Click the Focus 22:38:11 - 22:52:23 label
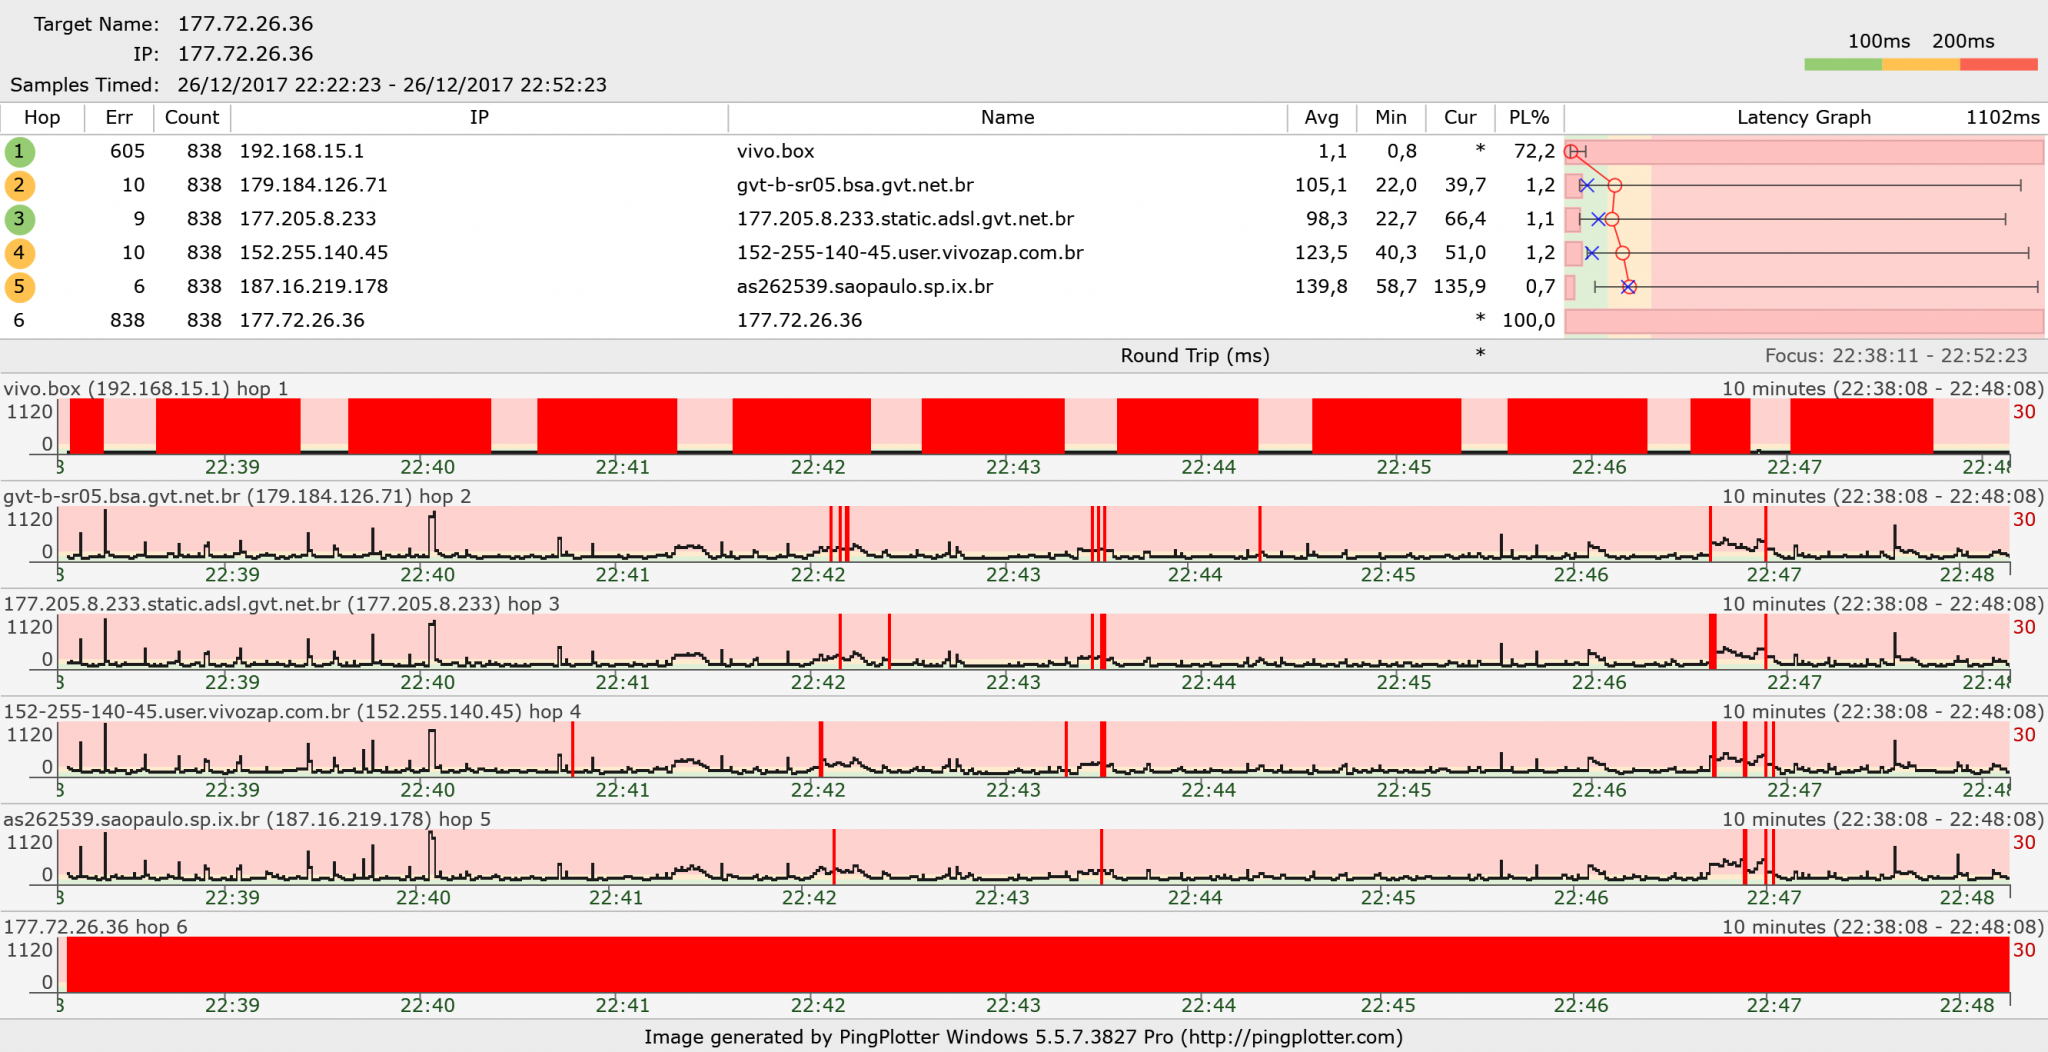This screenshot has width=2048, height=1052. [x=1896, y=356]
